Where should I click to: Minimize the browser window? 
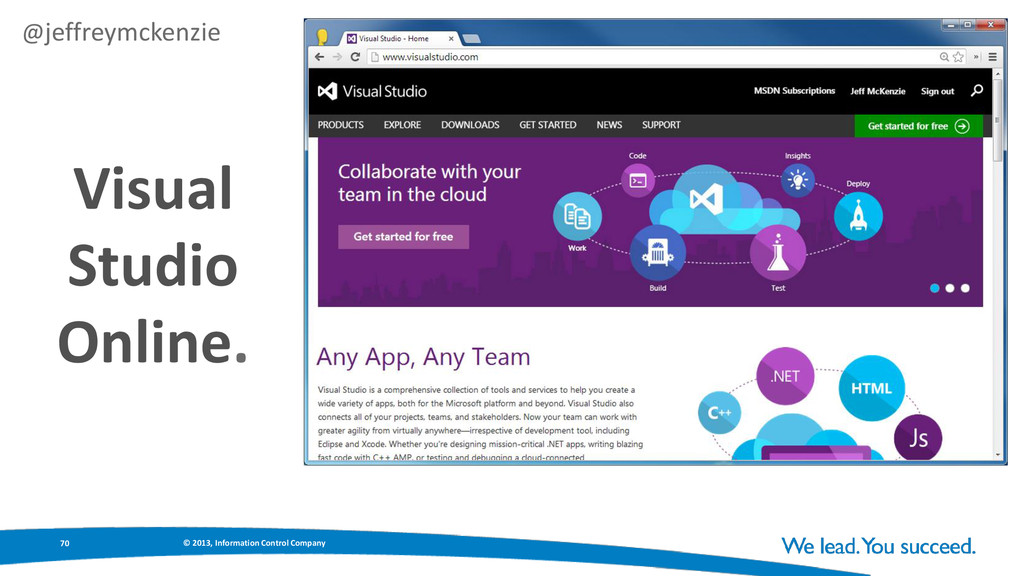point(951,25)
